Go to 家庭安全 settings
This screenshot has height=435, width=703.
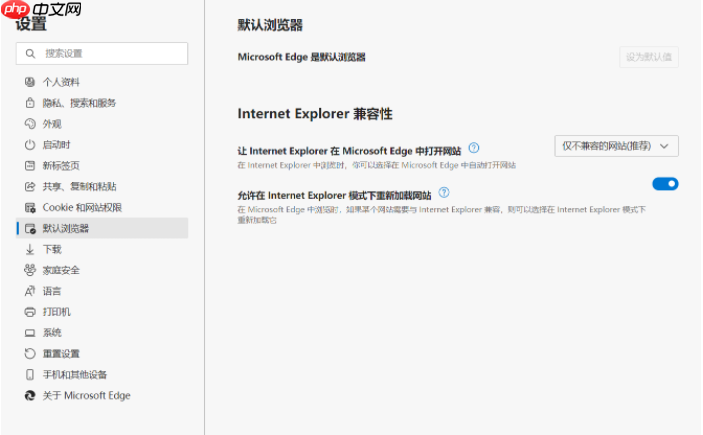coord(102,270)
